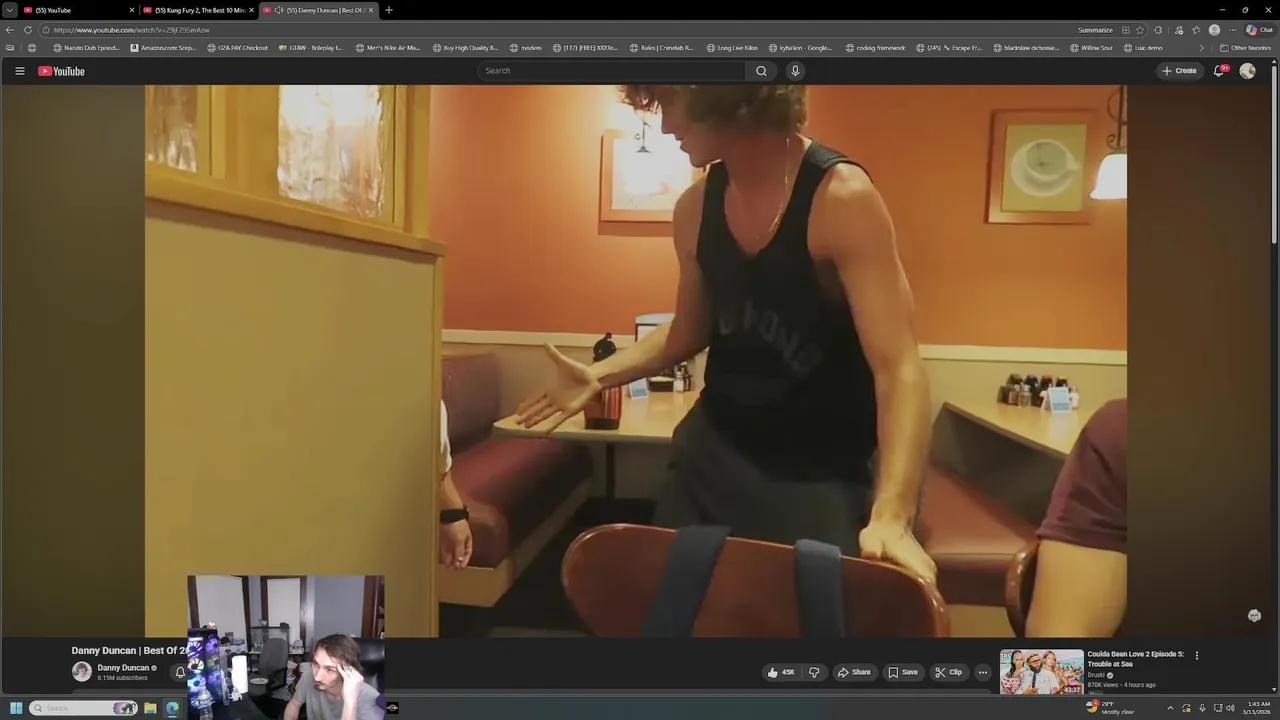Start voice search with microphone icon
The image size is (1280, 720).
tap(795, 71)
